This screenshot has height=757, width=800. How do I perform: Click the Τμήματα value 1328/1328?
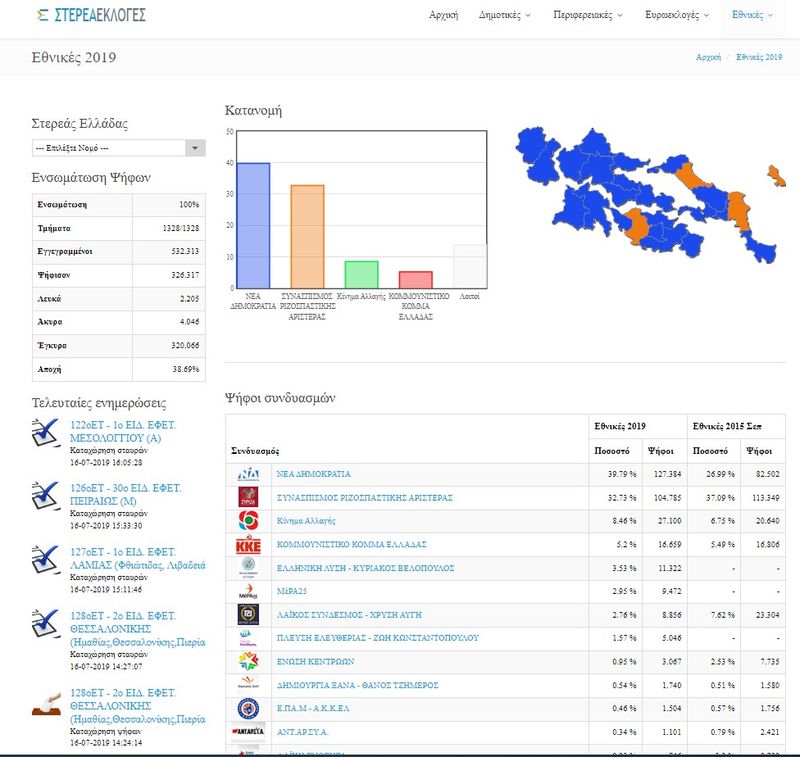click(x=181, y=228)
